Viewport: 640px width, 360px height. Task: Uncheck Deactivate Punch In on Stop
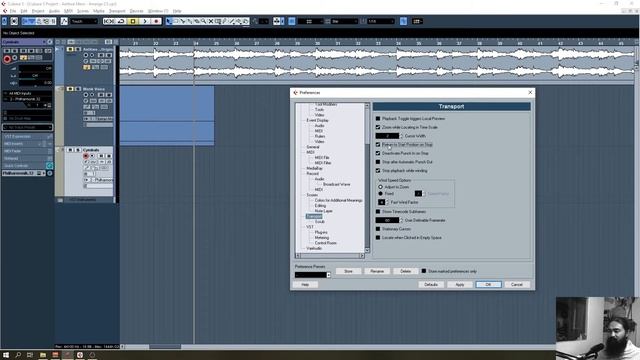click(378, 153)
